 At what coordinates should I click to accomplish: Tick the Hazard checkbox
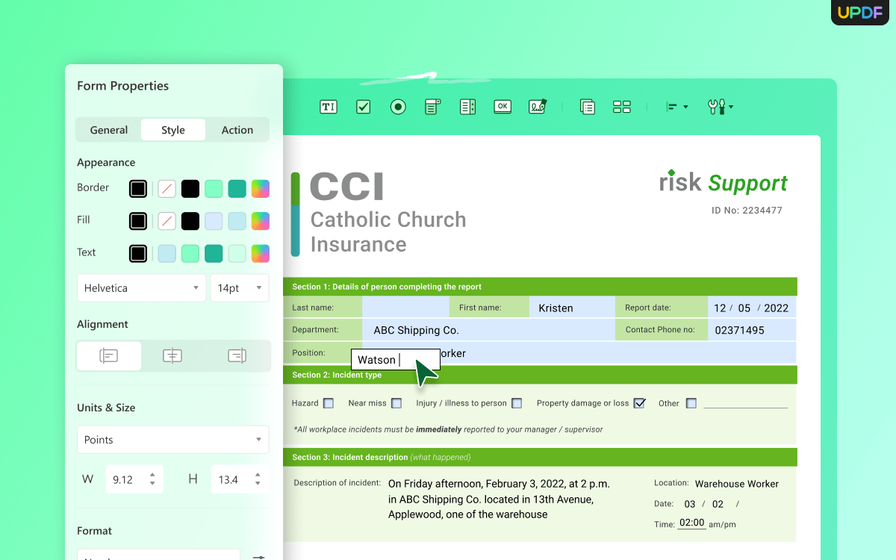[x=328, y=404]
